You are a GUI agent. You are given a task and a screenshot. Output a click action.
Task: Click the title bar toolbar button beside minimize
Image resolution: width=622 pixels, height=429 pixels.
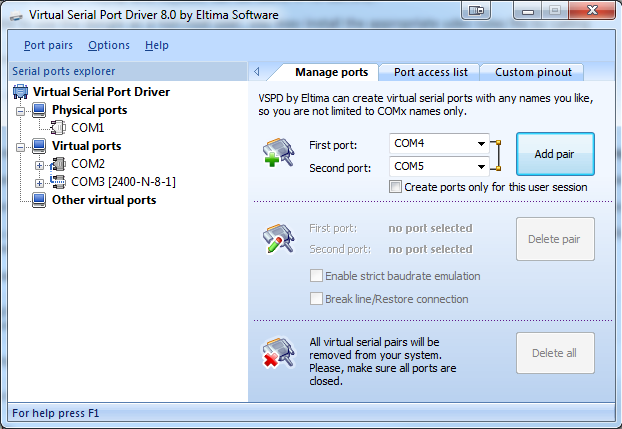476,10
